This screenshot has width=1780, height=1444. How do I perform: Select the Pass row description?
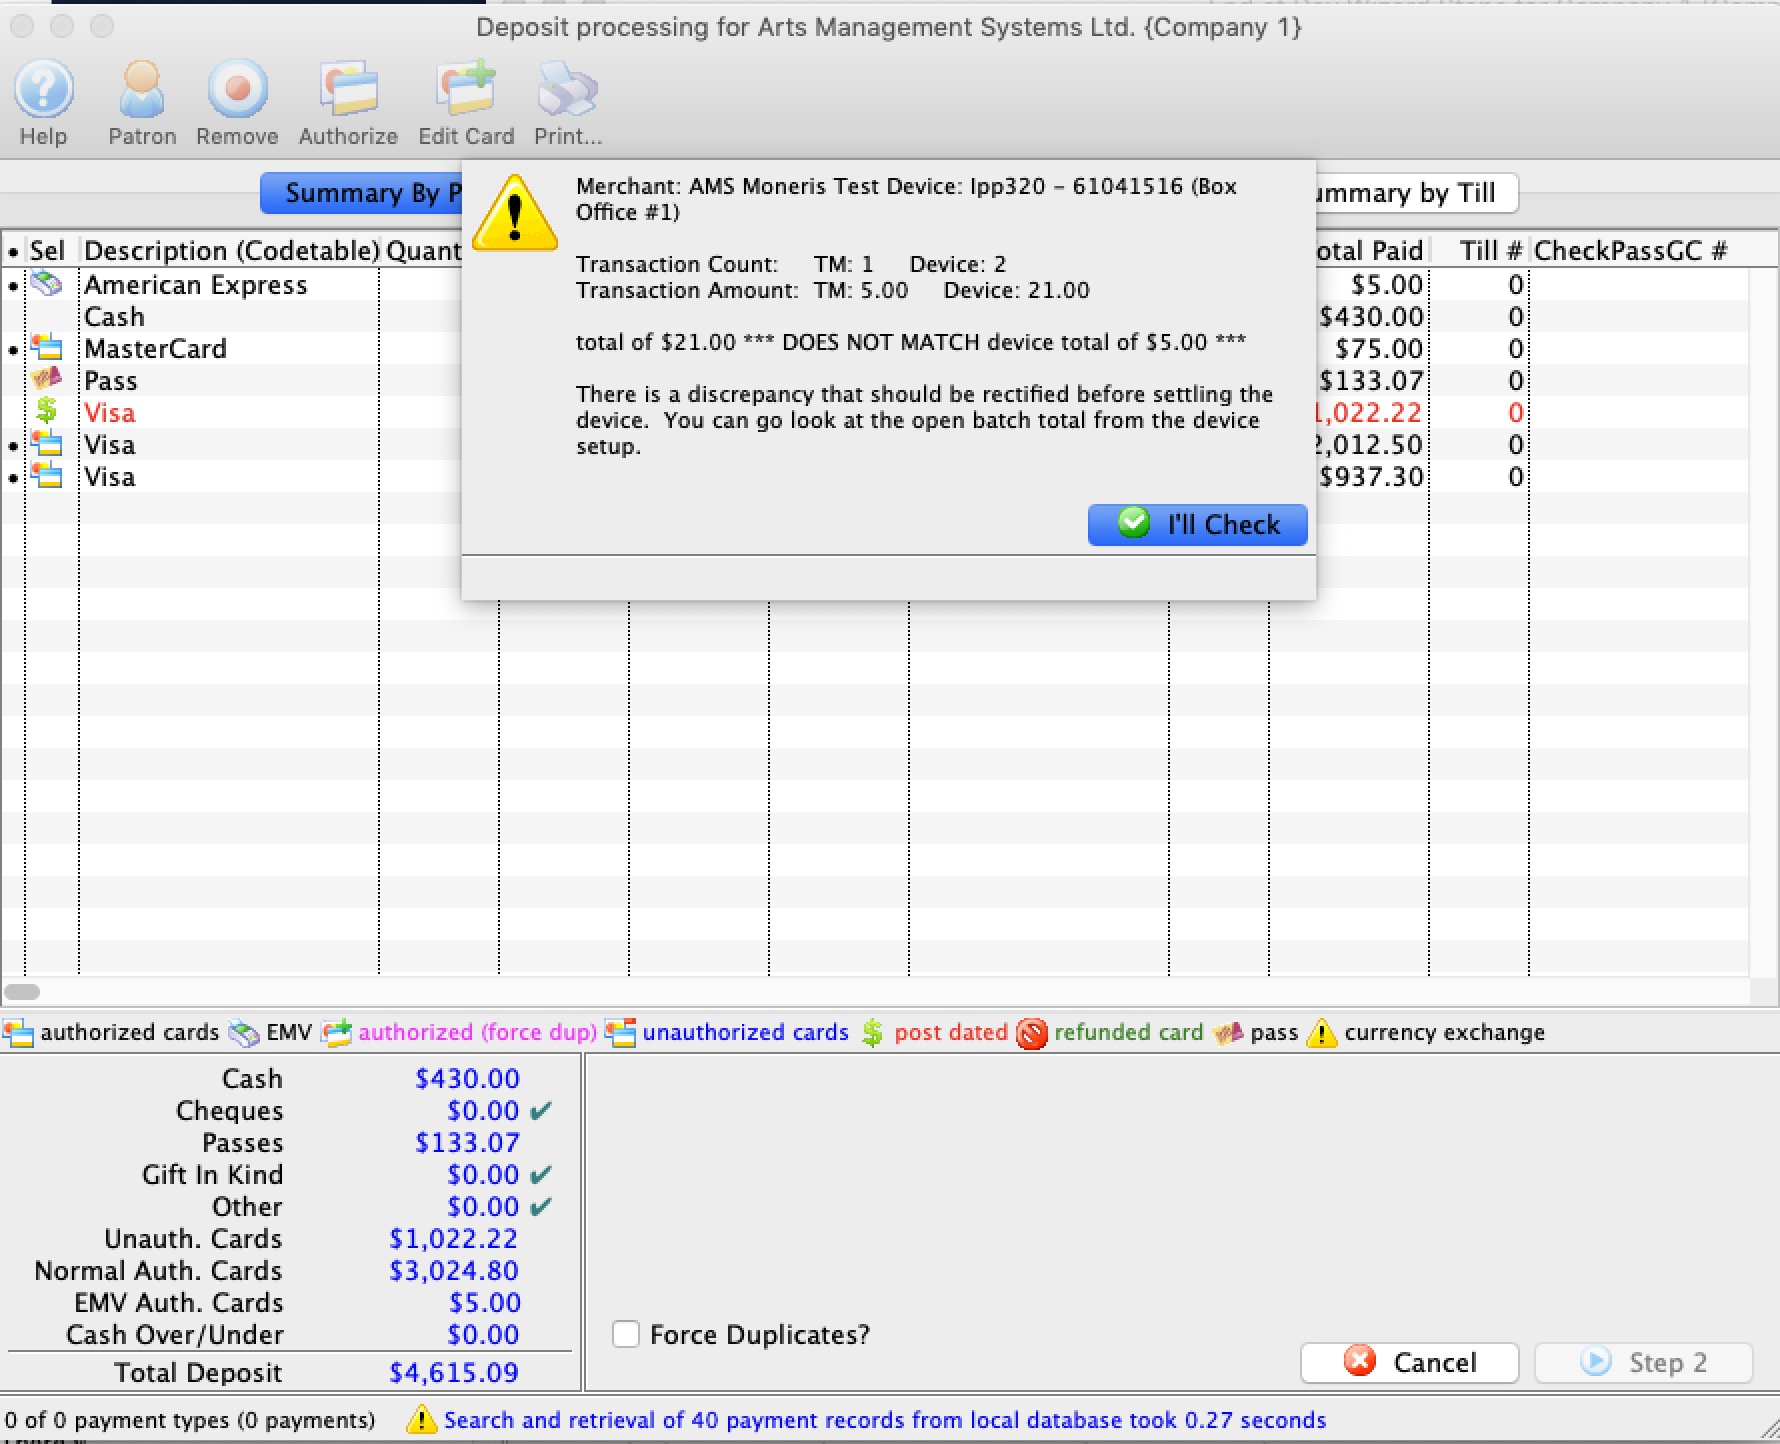click(110, 380)
